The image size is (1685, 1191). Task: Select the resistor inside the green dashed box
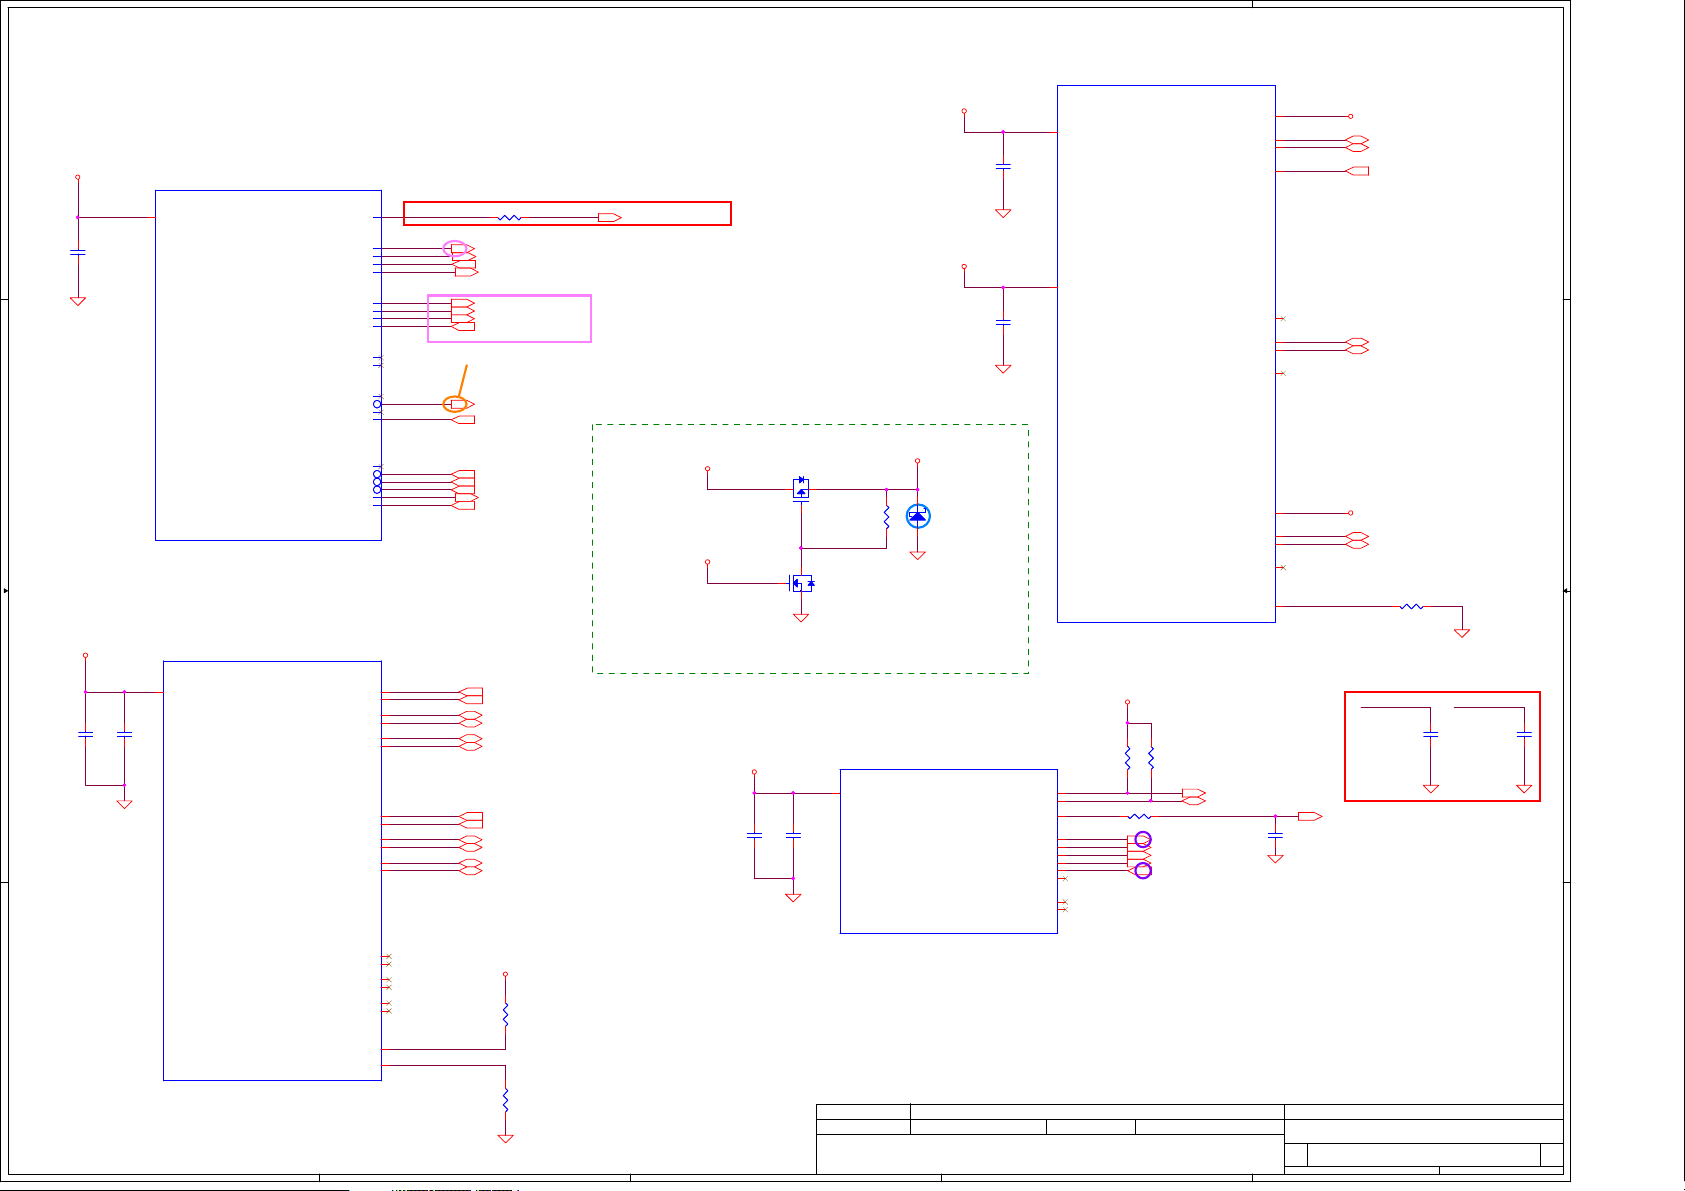(x=886, y=517)
